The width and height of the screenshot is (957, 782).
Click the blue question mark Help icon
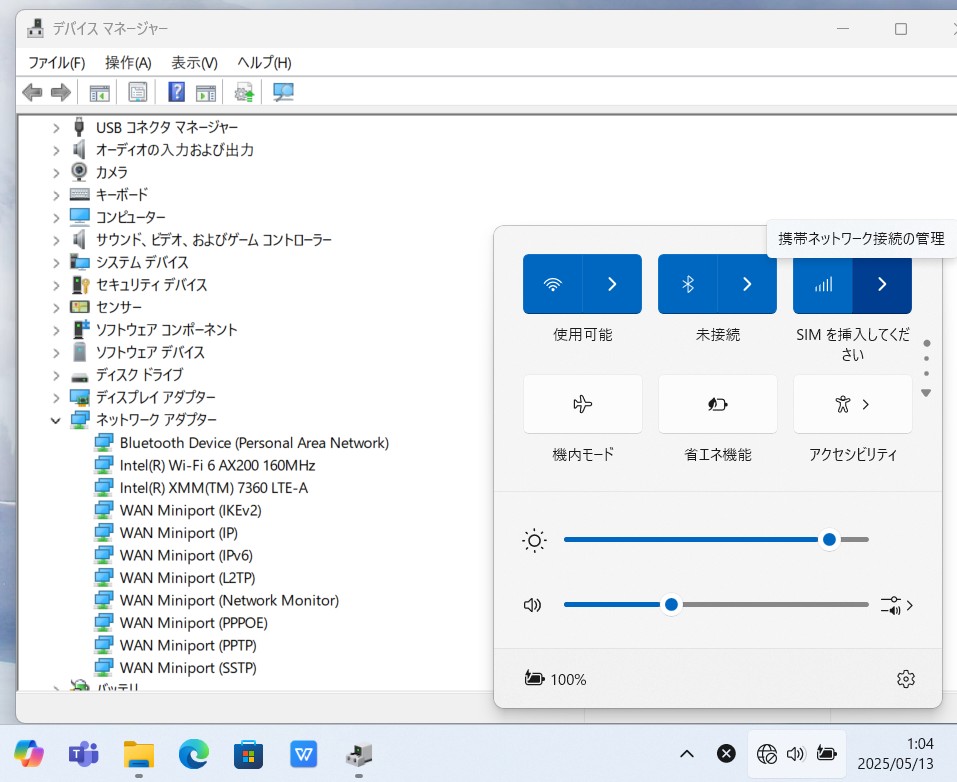click(x=176, y=92)
